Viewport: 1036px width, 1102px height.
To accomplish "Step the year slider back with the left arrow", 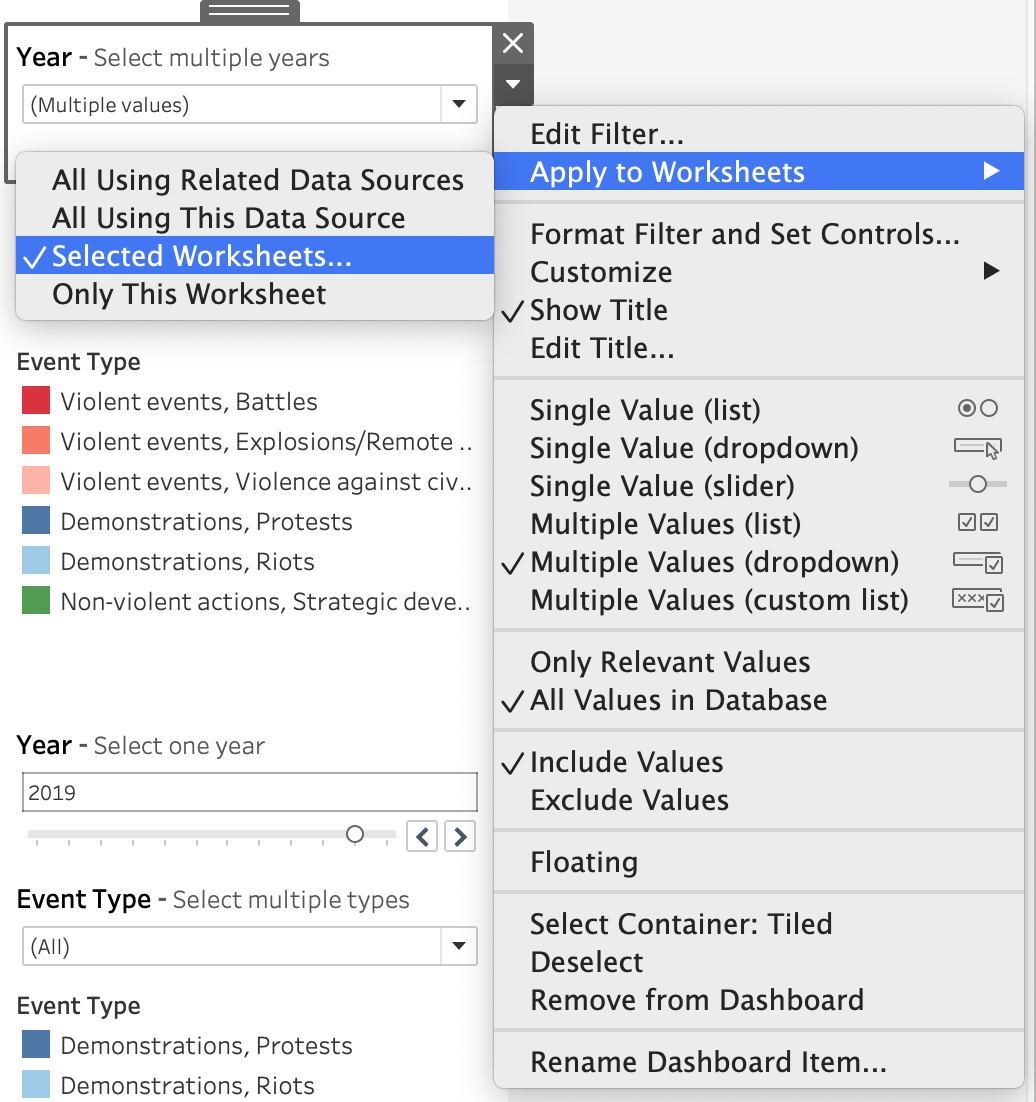I will coord(422,835).
